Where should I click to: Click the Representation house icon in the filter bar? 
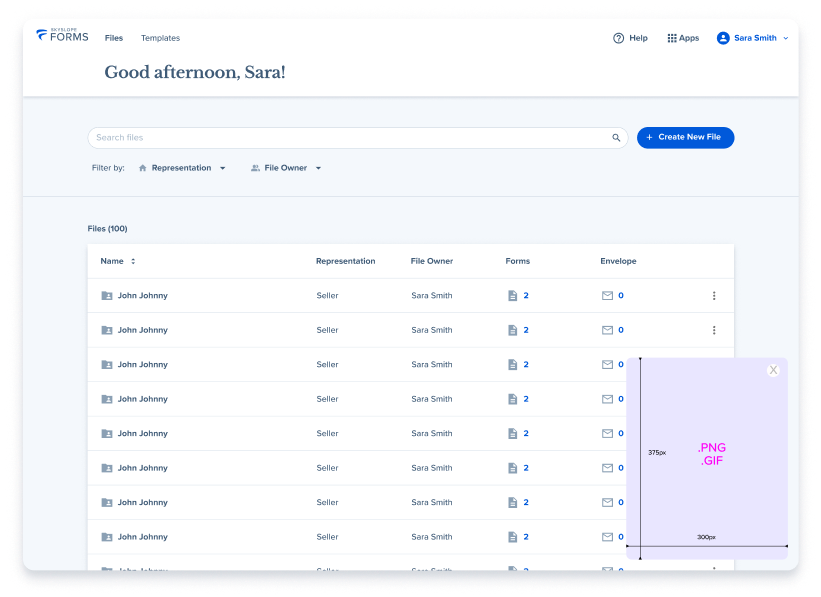[x=141, y=168]
